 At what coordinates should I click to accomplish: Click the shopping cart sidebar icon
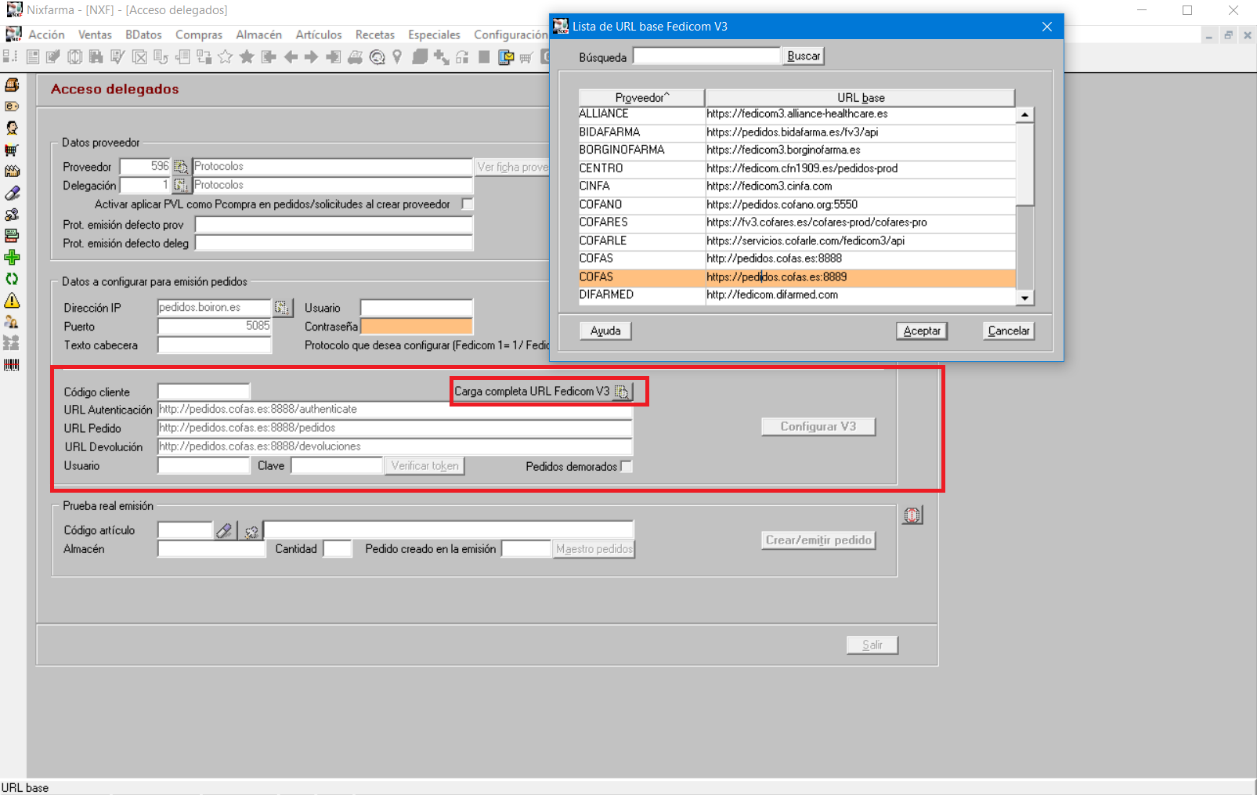tap(12, 150)
